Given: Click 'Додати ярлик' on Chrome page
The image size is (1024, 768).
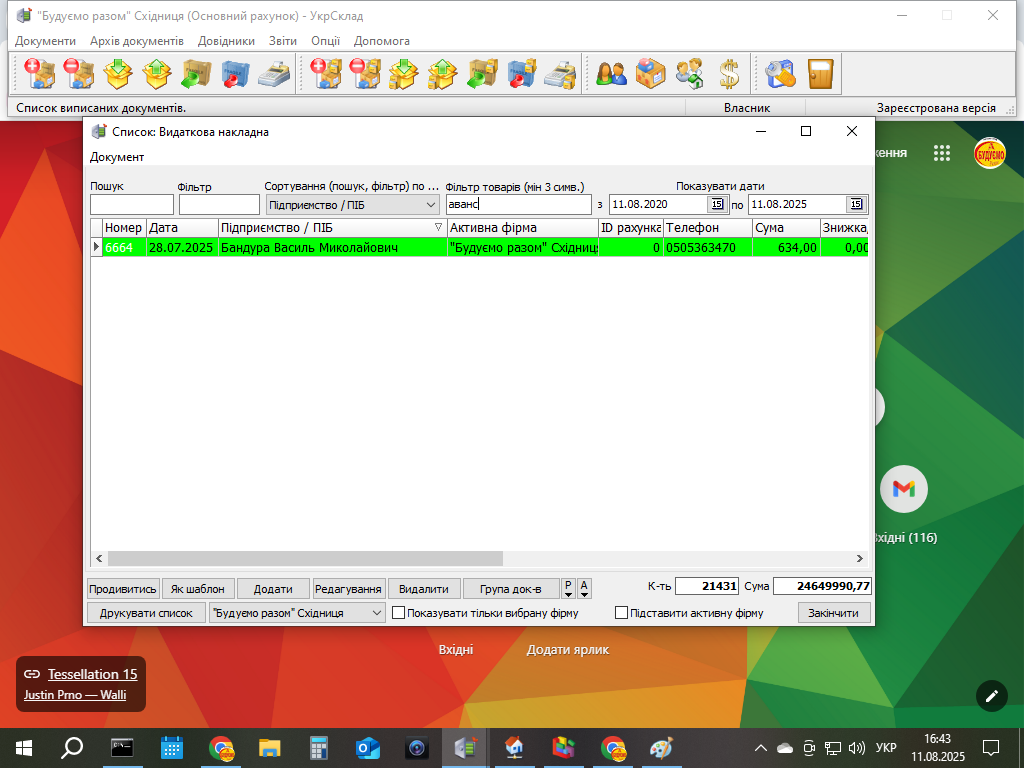Looking at the screenshot, I should (568, 650).
